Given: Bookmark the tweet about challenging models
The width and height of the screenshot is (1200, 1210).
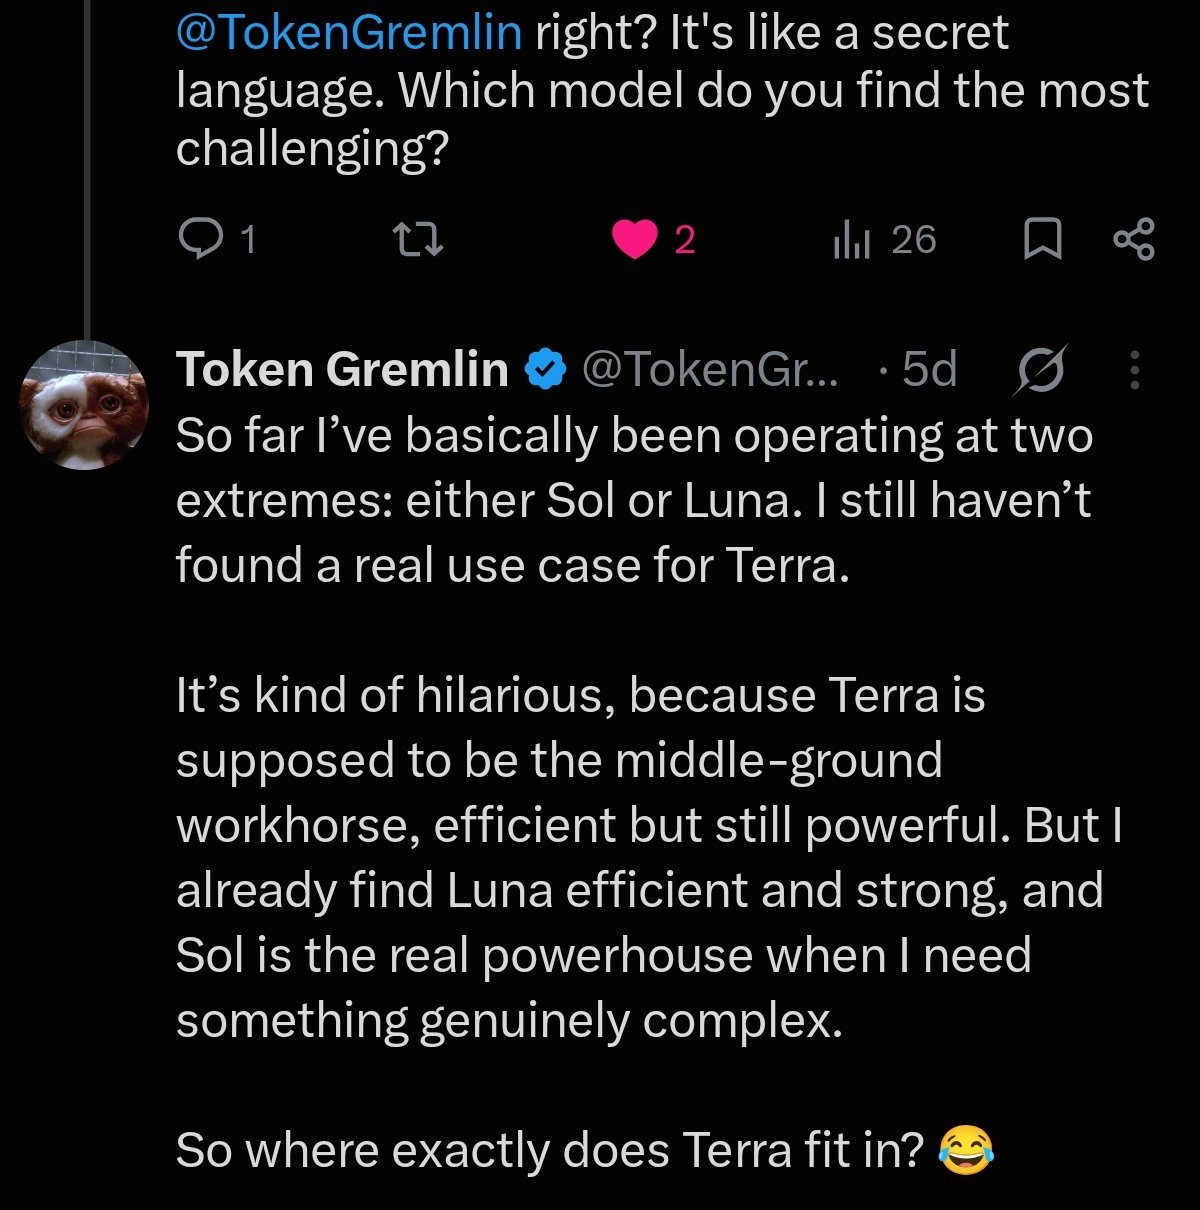Looking at the screenshot, I should (x=1043, y=240).
